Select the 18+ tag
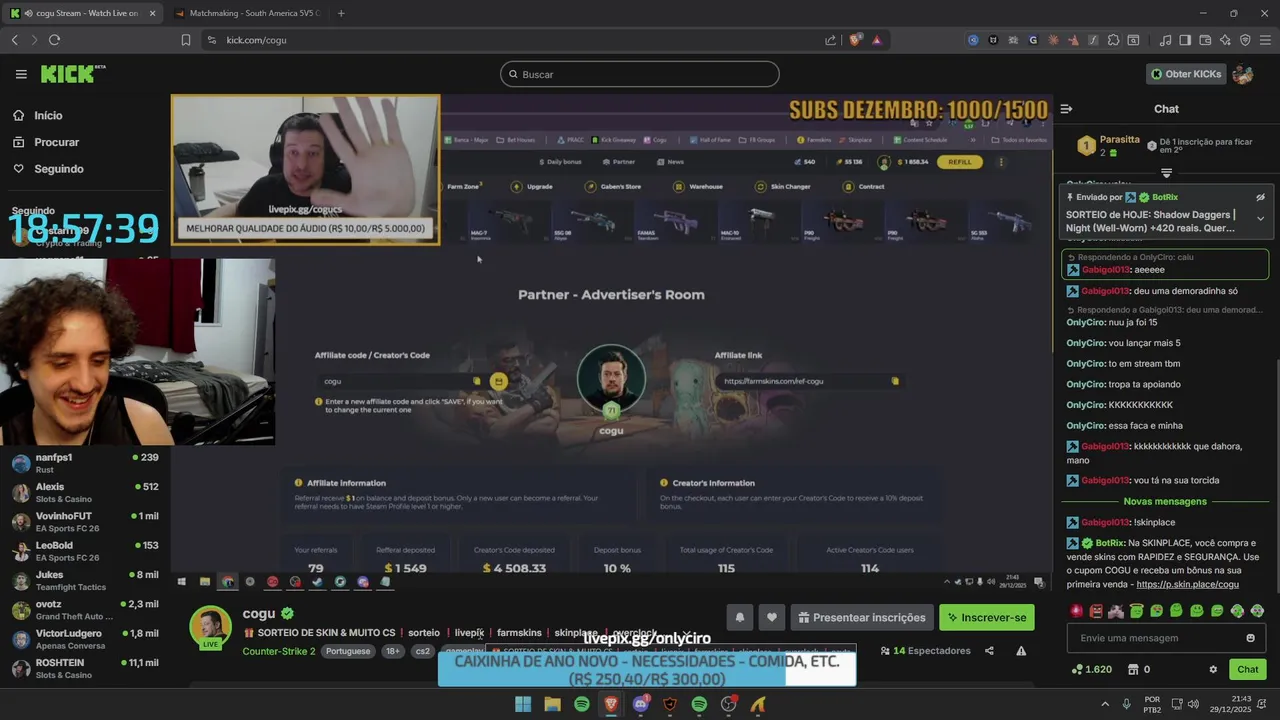The image size is (1280, 720). (393, 651)
